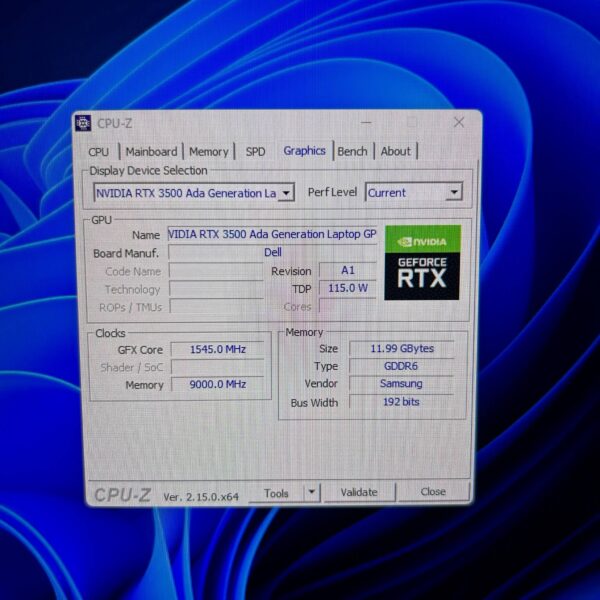This screenshot has width=600, height=600.
Task: Click the empty Code Name field
Action: [x=216, y=271]
